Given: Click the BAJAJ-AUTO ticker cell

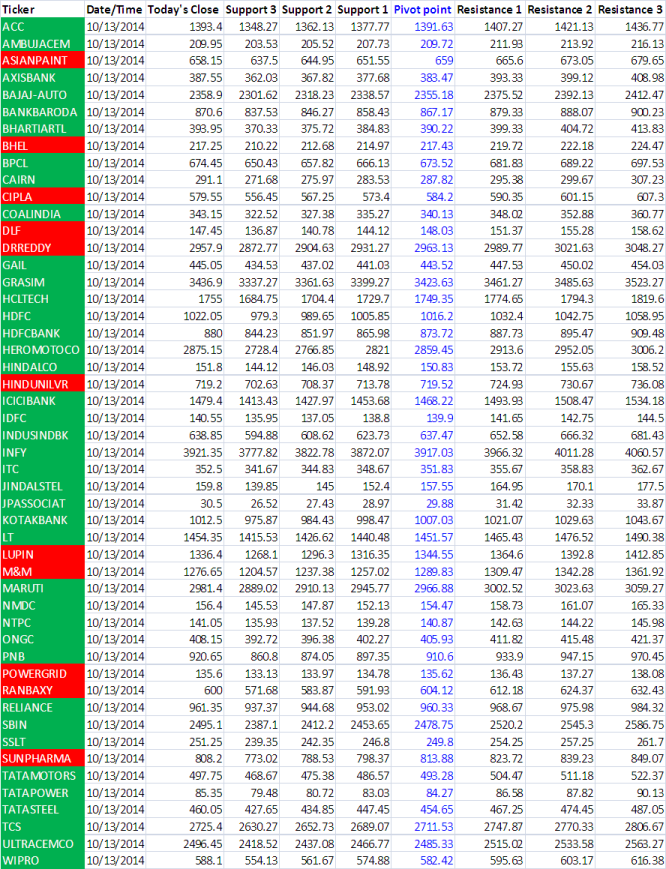Looking at the screenshot, I should point(43,95).
